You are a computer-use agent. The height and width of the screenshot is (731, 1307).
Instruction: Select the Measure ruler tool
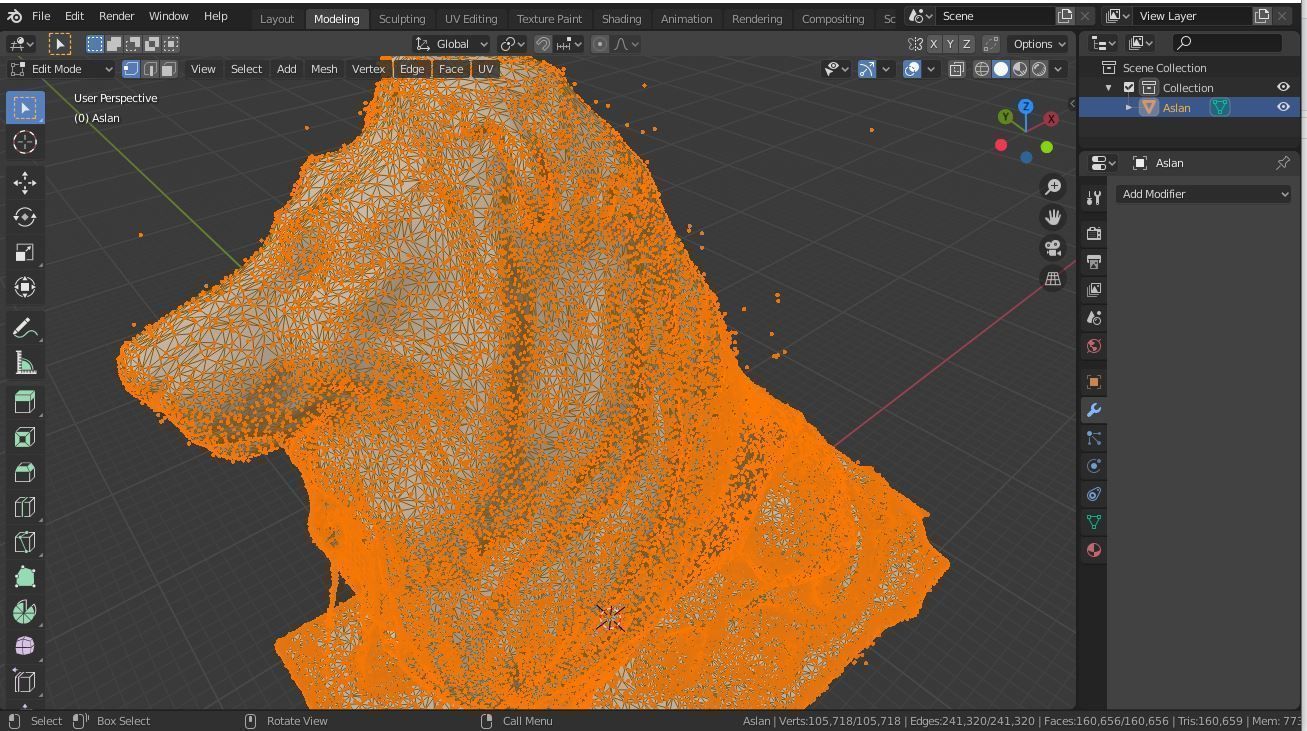pos(25,363)
